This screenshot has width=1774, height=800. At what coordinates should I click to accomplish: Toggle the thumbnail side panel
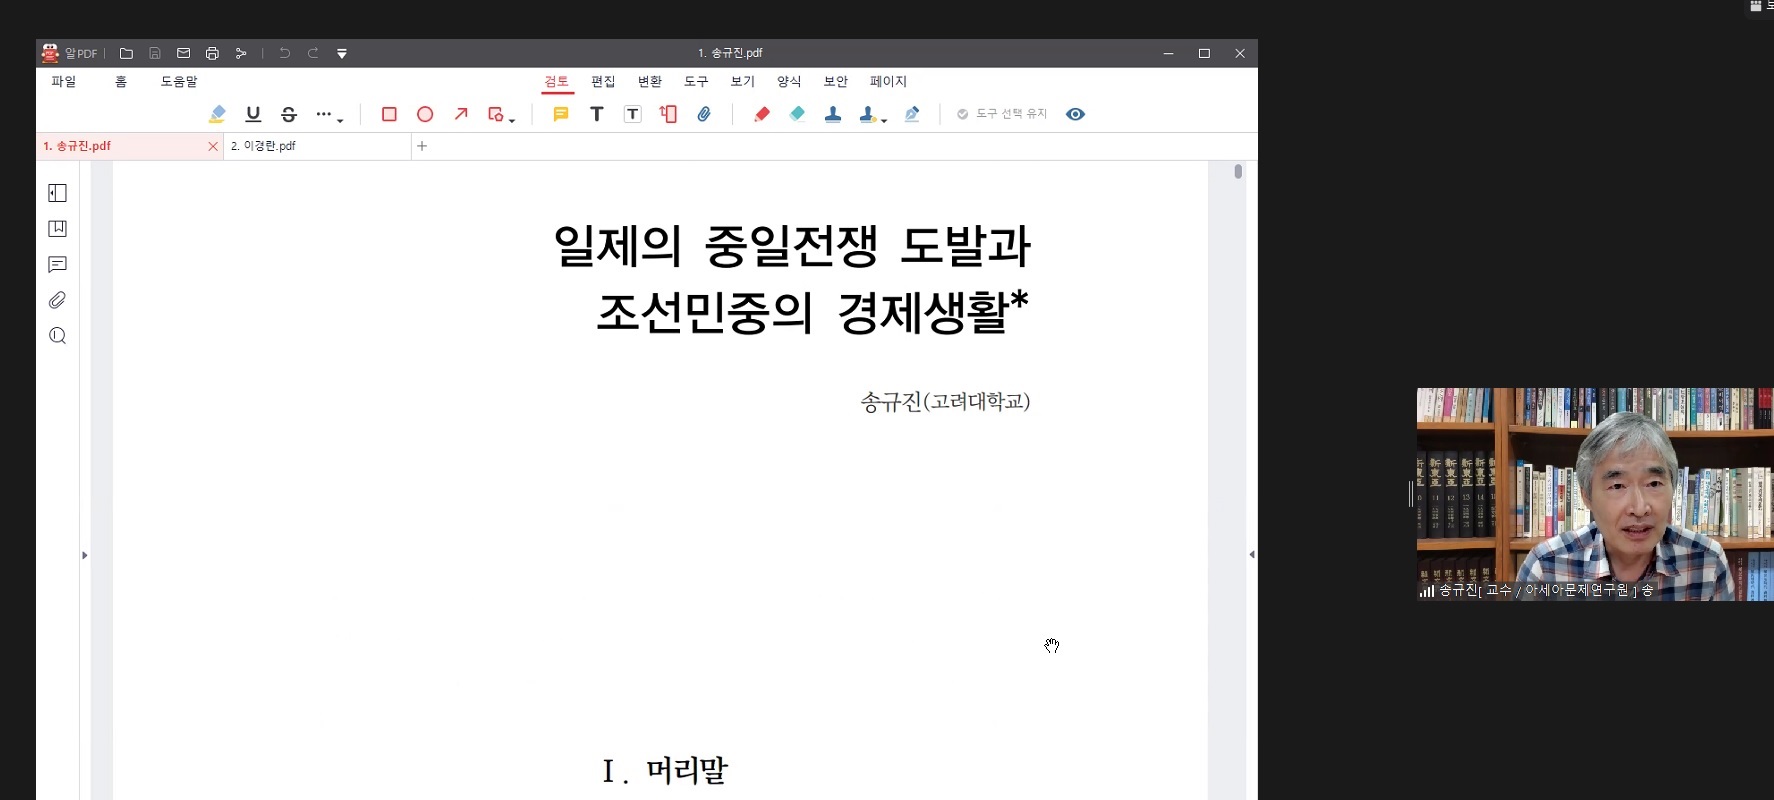pyautogui.click(x=58, y=193)
